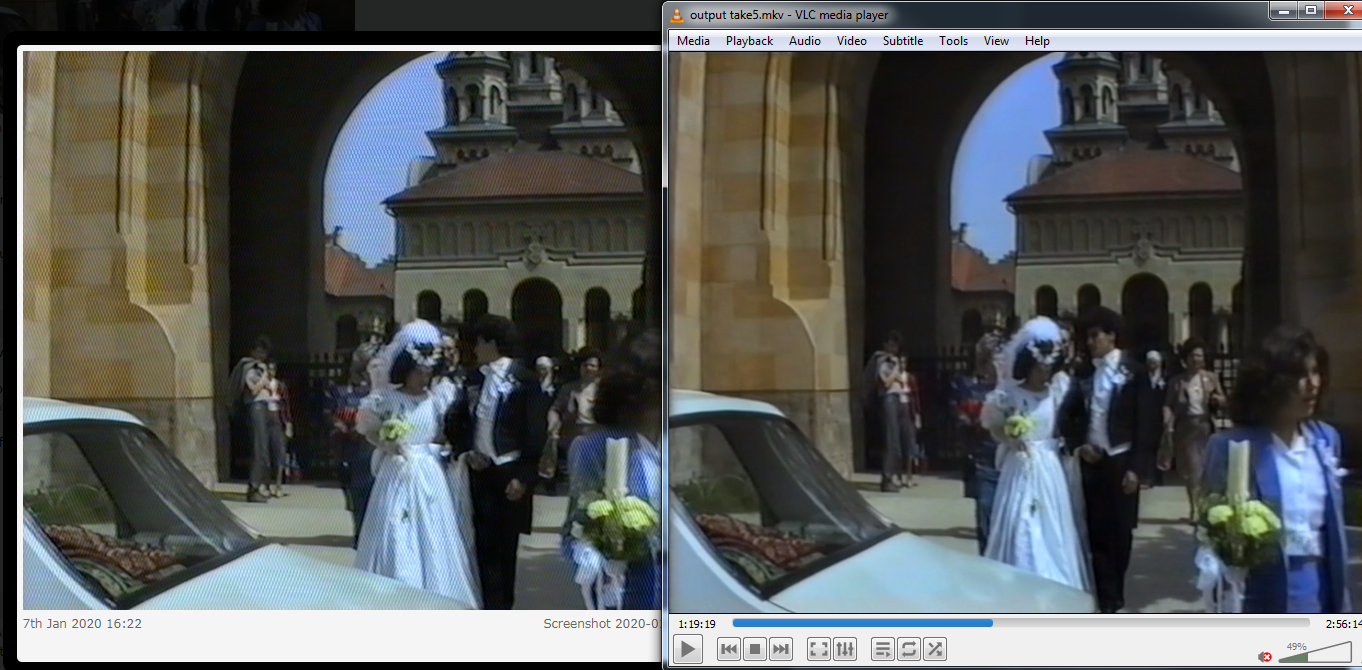Viewport: 1362px width, 670px height.
Task: Click the VLC video playback area
Action: pyautogui.click(x=1015, y=332)
